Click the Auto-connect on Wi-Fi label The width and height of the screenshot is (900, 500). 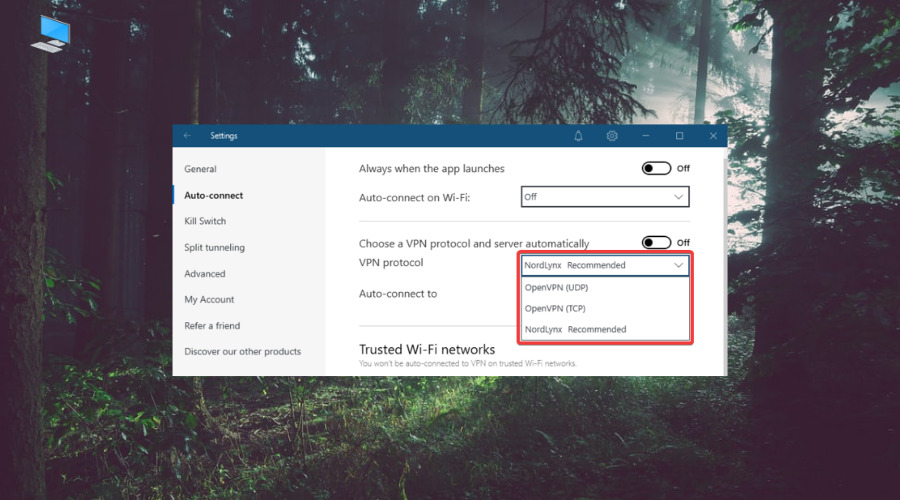click(x=414, y=197)
